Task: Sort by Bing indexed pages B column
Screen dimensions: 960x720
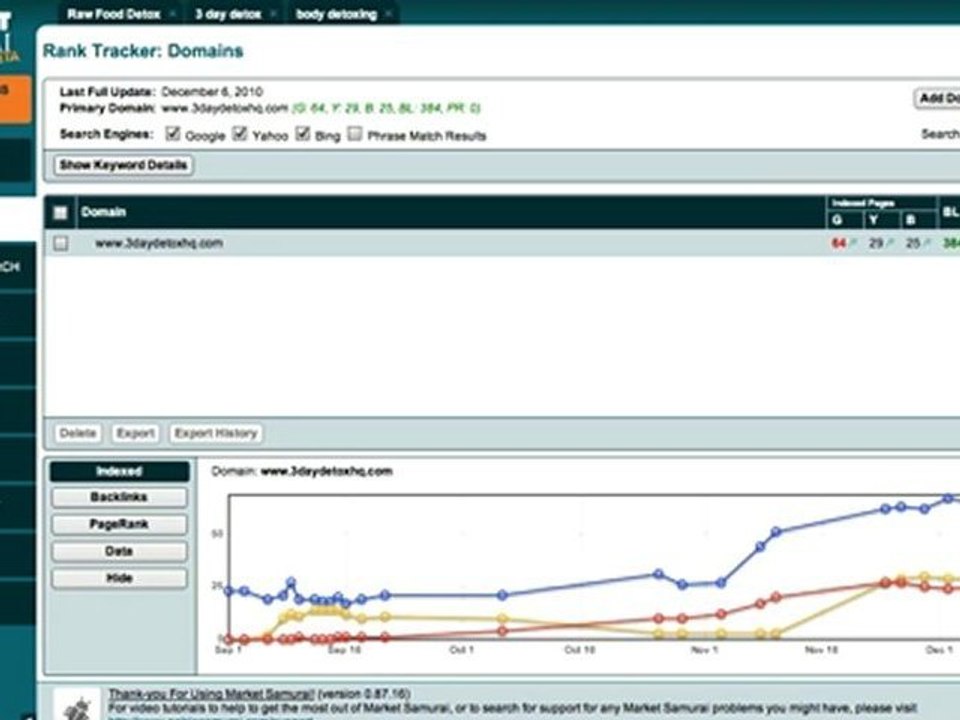Action: point(910,220)
